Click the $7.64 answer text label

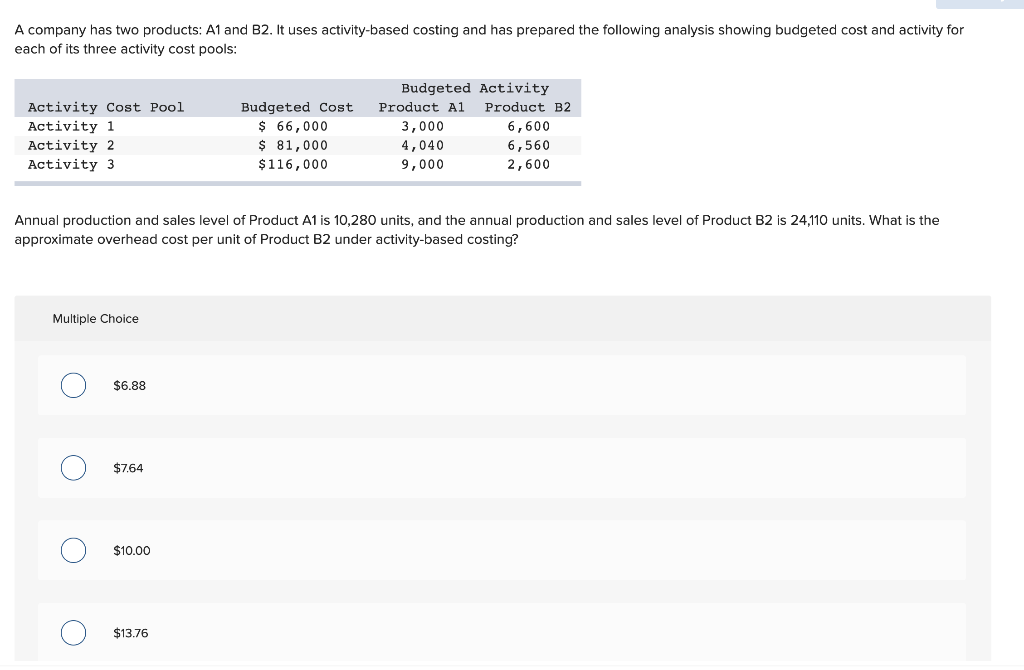pyautogui.click(x=128, y=467)
